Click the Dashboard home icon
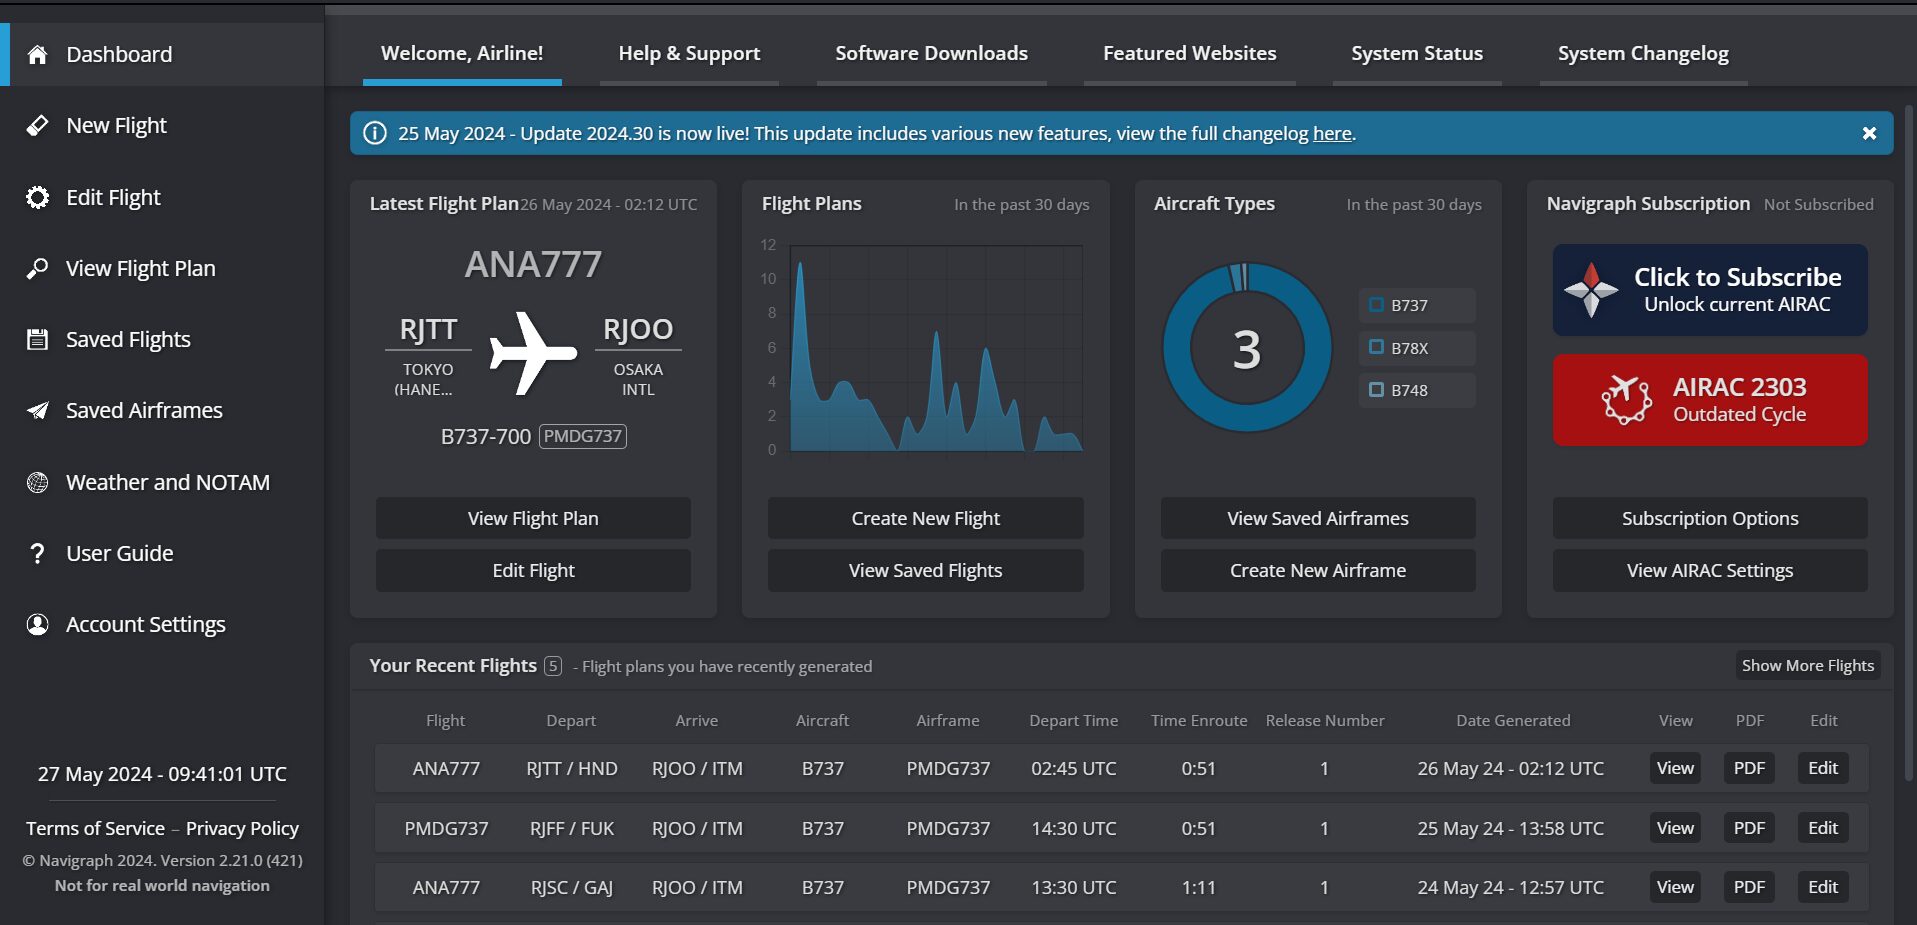 (37, 55)
